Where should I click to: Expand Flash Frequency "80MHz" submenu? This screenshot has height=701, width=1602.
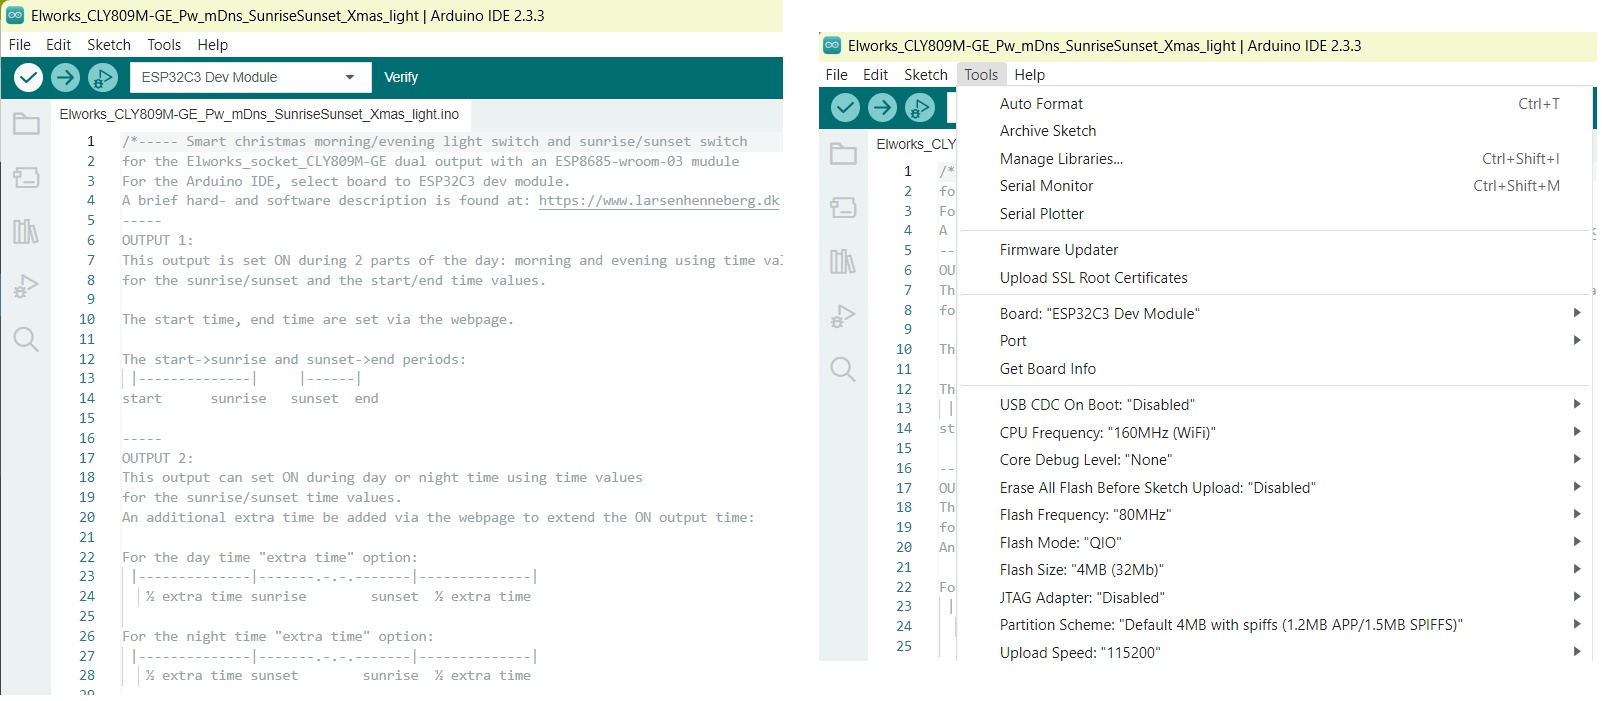1274,515
